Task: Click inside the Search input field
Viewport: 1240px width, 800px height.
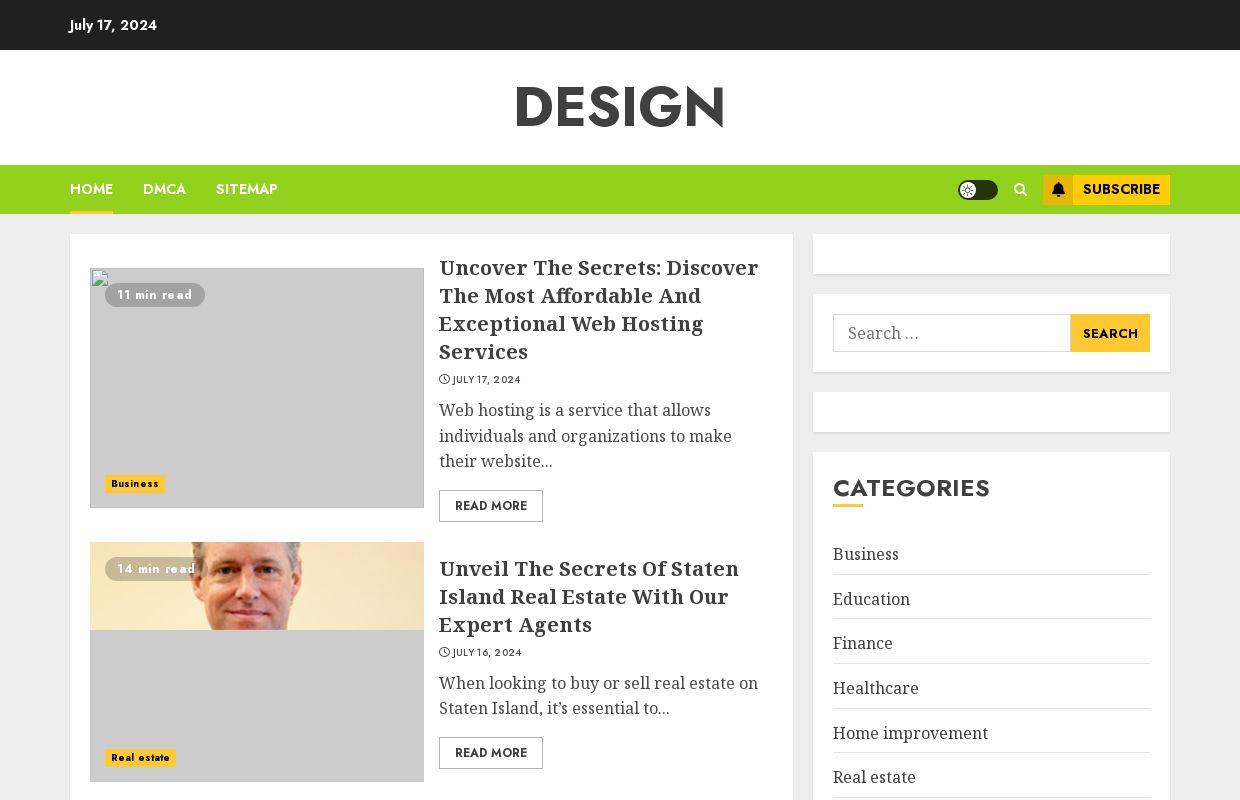Action: [x=951, y=333]
